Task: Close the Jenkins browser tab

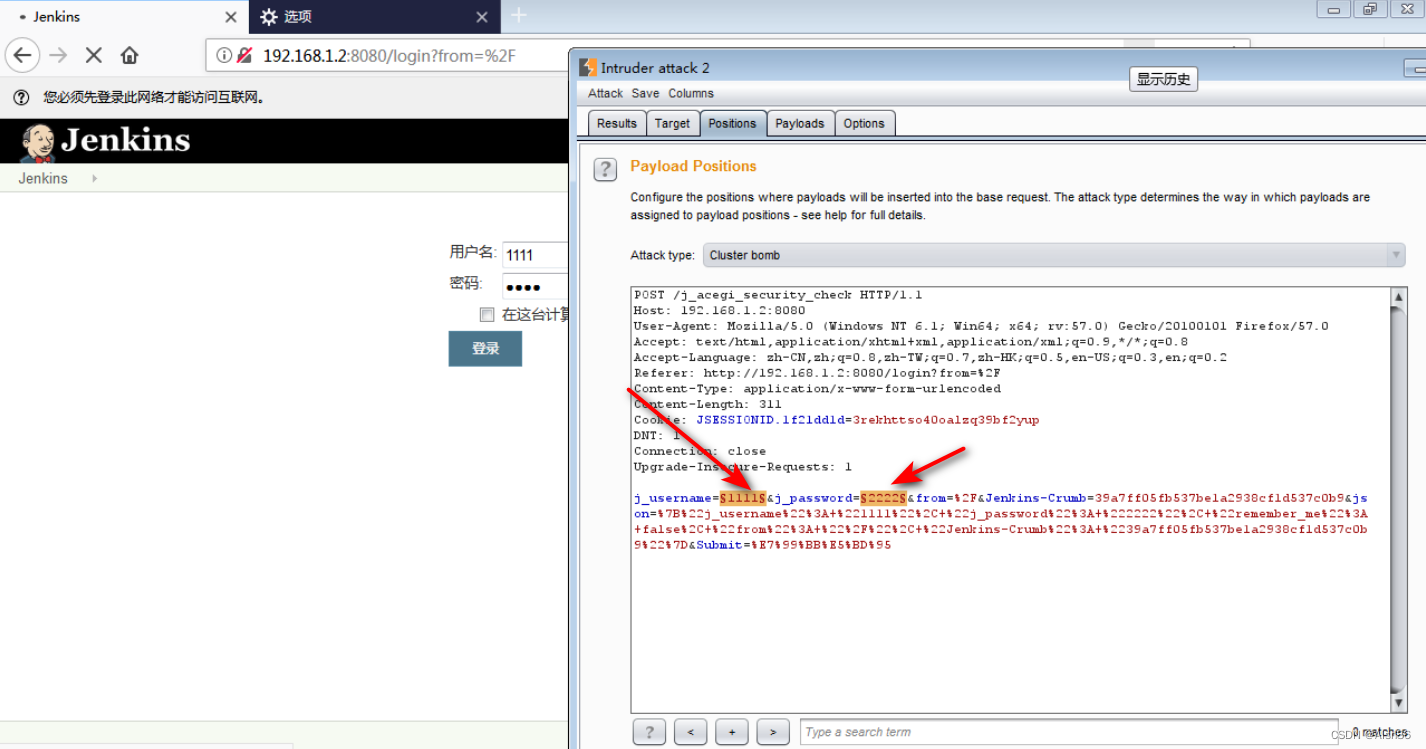Action: pos(231,17)
